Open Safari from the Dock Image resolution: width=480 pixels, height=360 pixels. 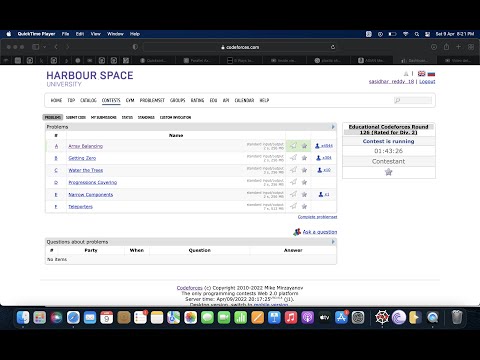click(73, 318)
